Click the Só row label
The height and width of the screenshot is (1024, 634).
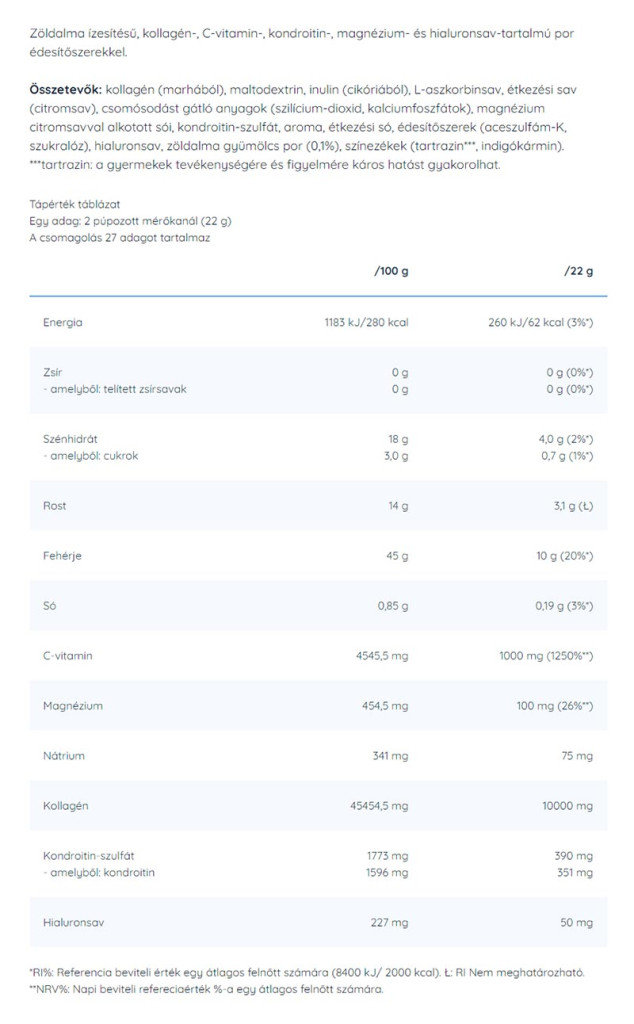pyautogui.click(x=49, y=606)
